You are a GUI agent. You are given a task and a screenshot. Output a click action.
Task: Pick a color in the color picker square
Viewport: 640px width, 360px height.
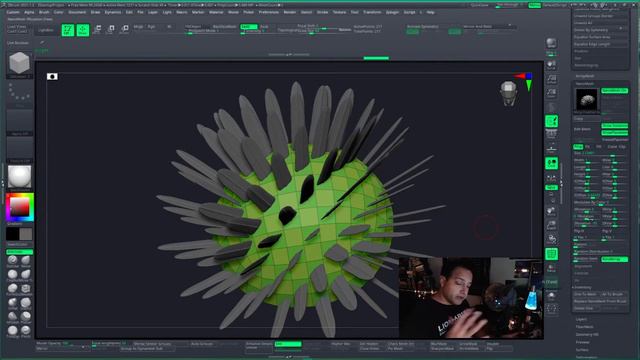(19, 207)
